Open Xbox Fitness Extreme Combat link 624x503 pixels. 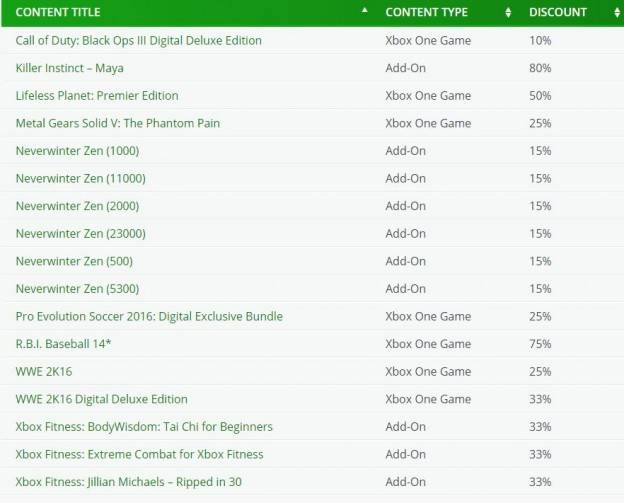point(140,454)
